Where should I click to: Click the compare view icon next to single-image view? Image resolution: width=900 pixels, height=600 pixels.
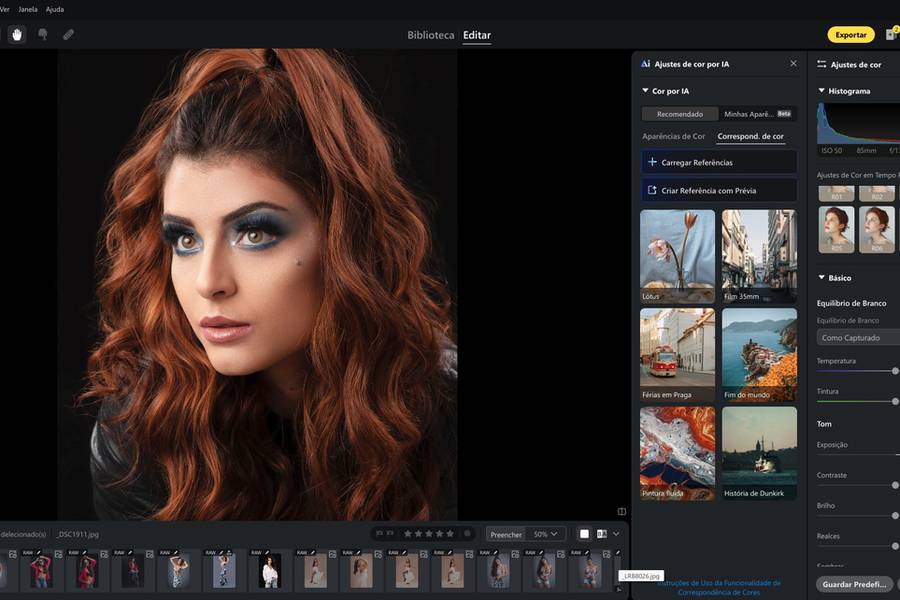[x=603, y=534]
